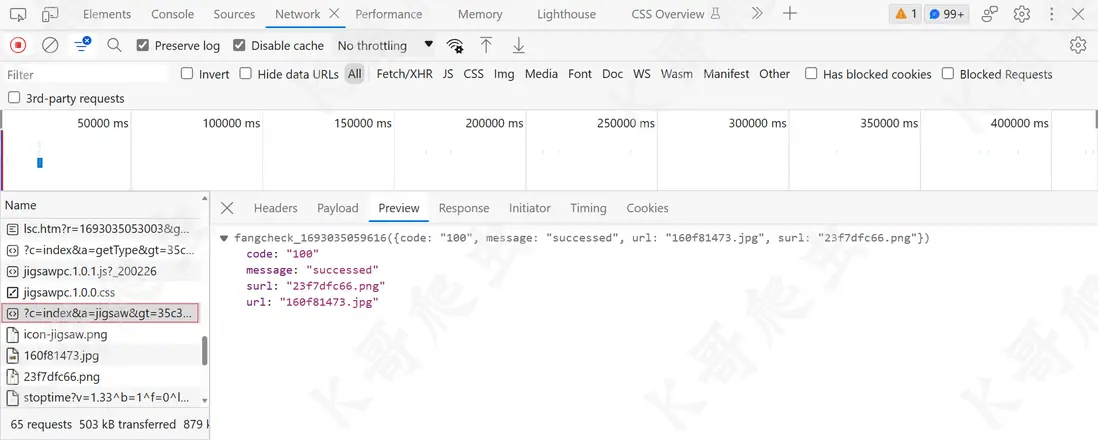Screen dimensions: 1098x440
Task: Open DevTools settings gear icon
Action: (1022, 14)
